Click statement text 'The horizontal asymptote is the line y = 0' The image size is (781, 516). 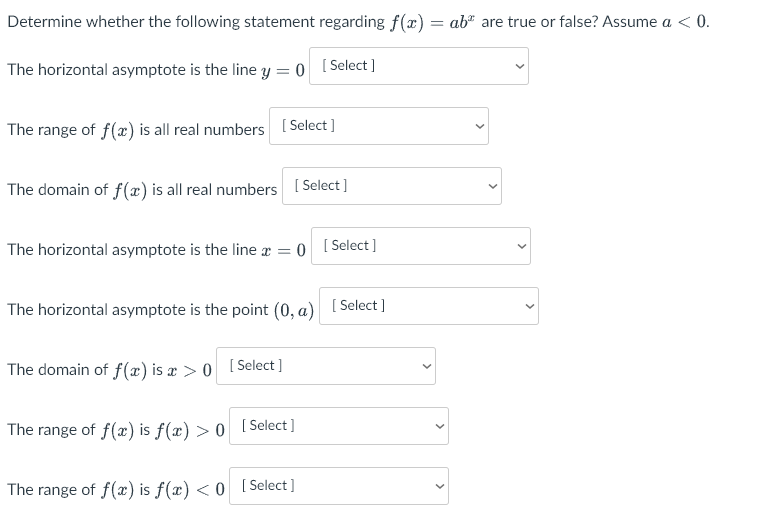(156, 70)
